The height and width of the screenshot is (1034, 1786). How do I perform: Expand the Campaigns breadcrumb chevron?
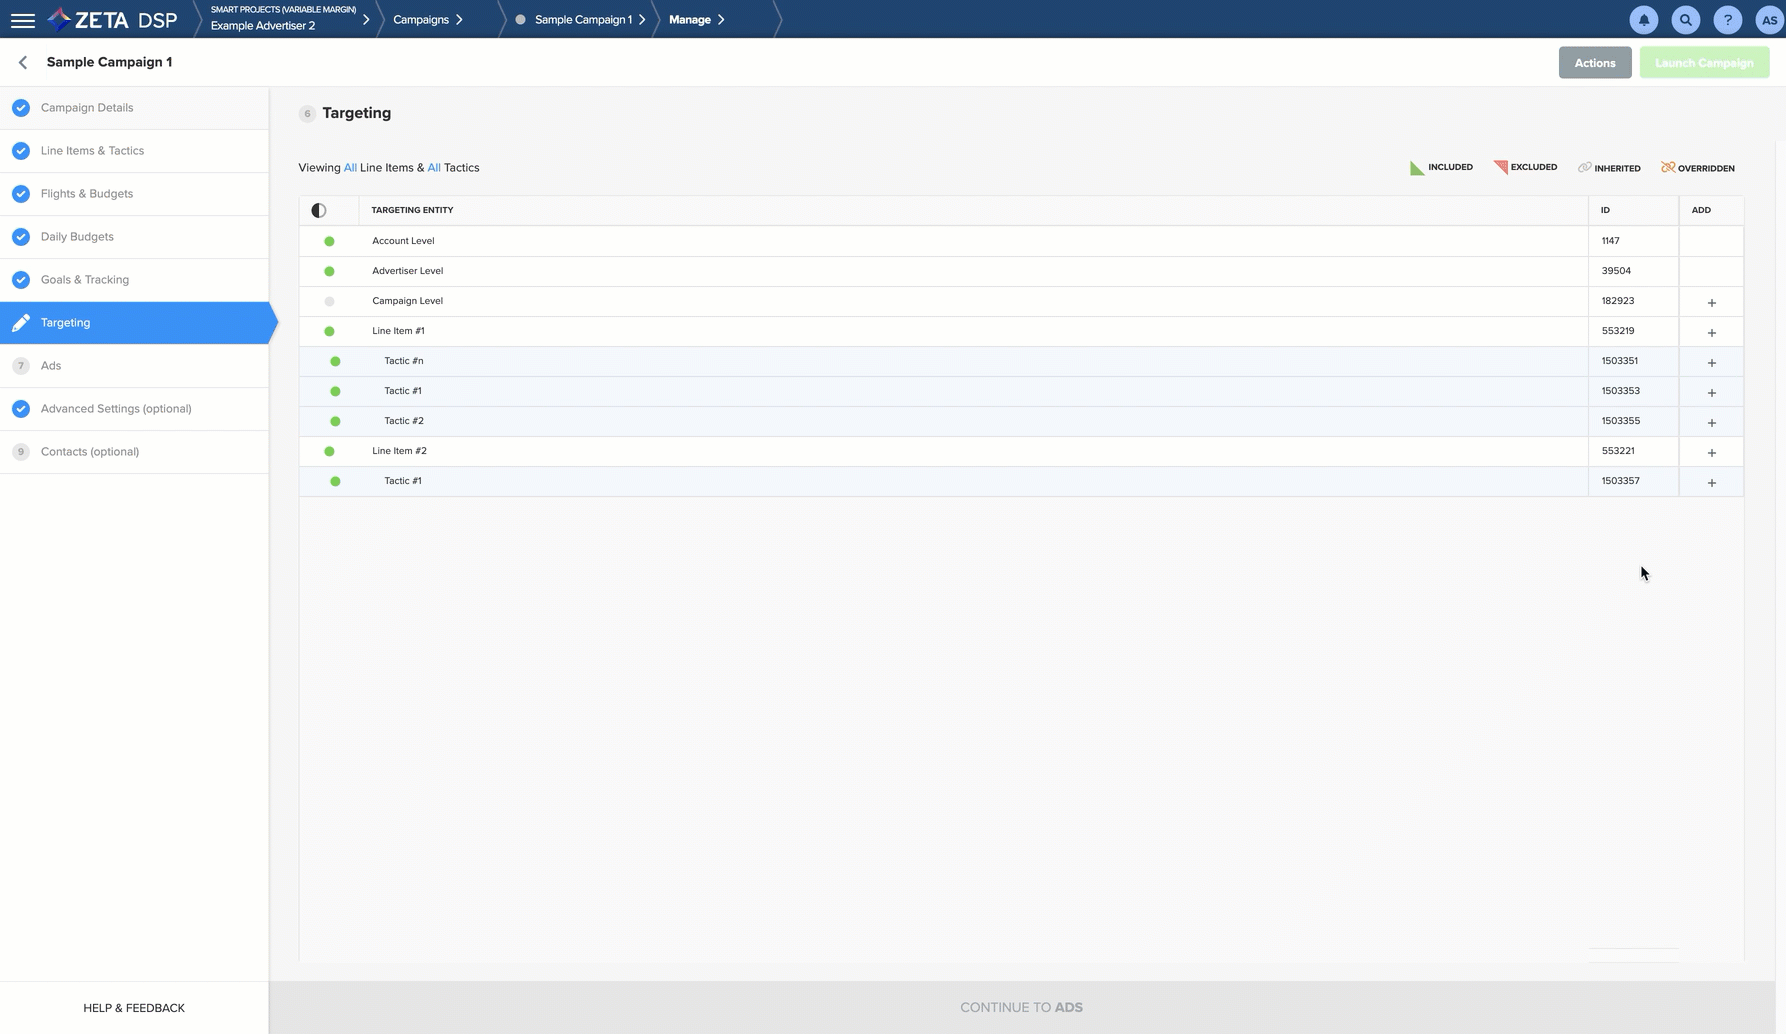click(x=459, y=19)
